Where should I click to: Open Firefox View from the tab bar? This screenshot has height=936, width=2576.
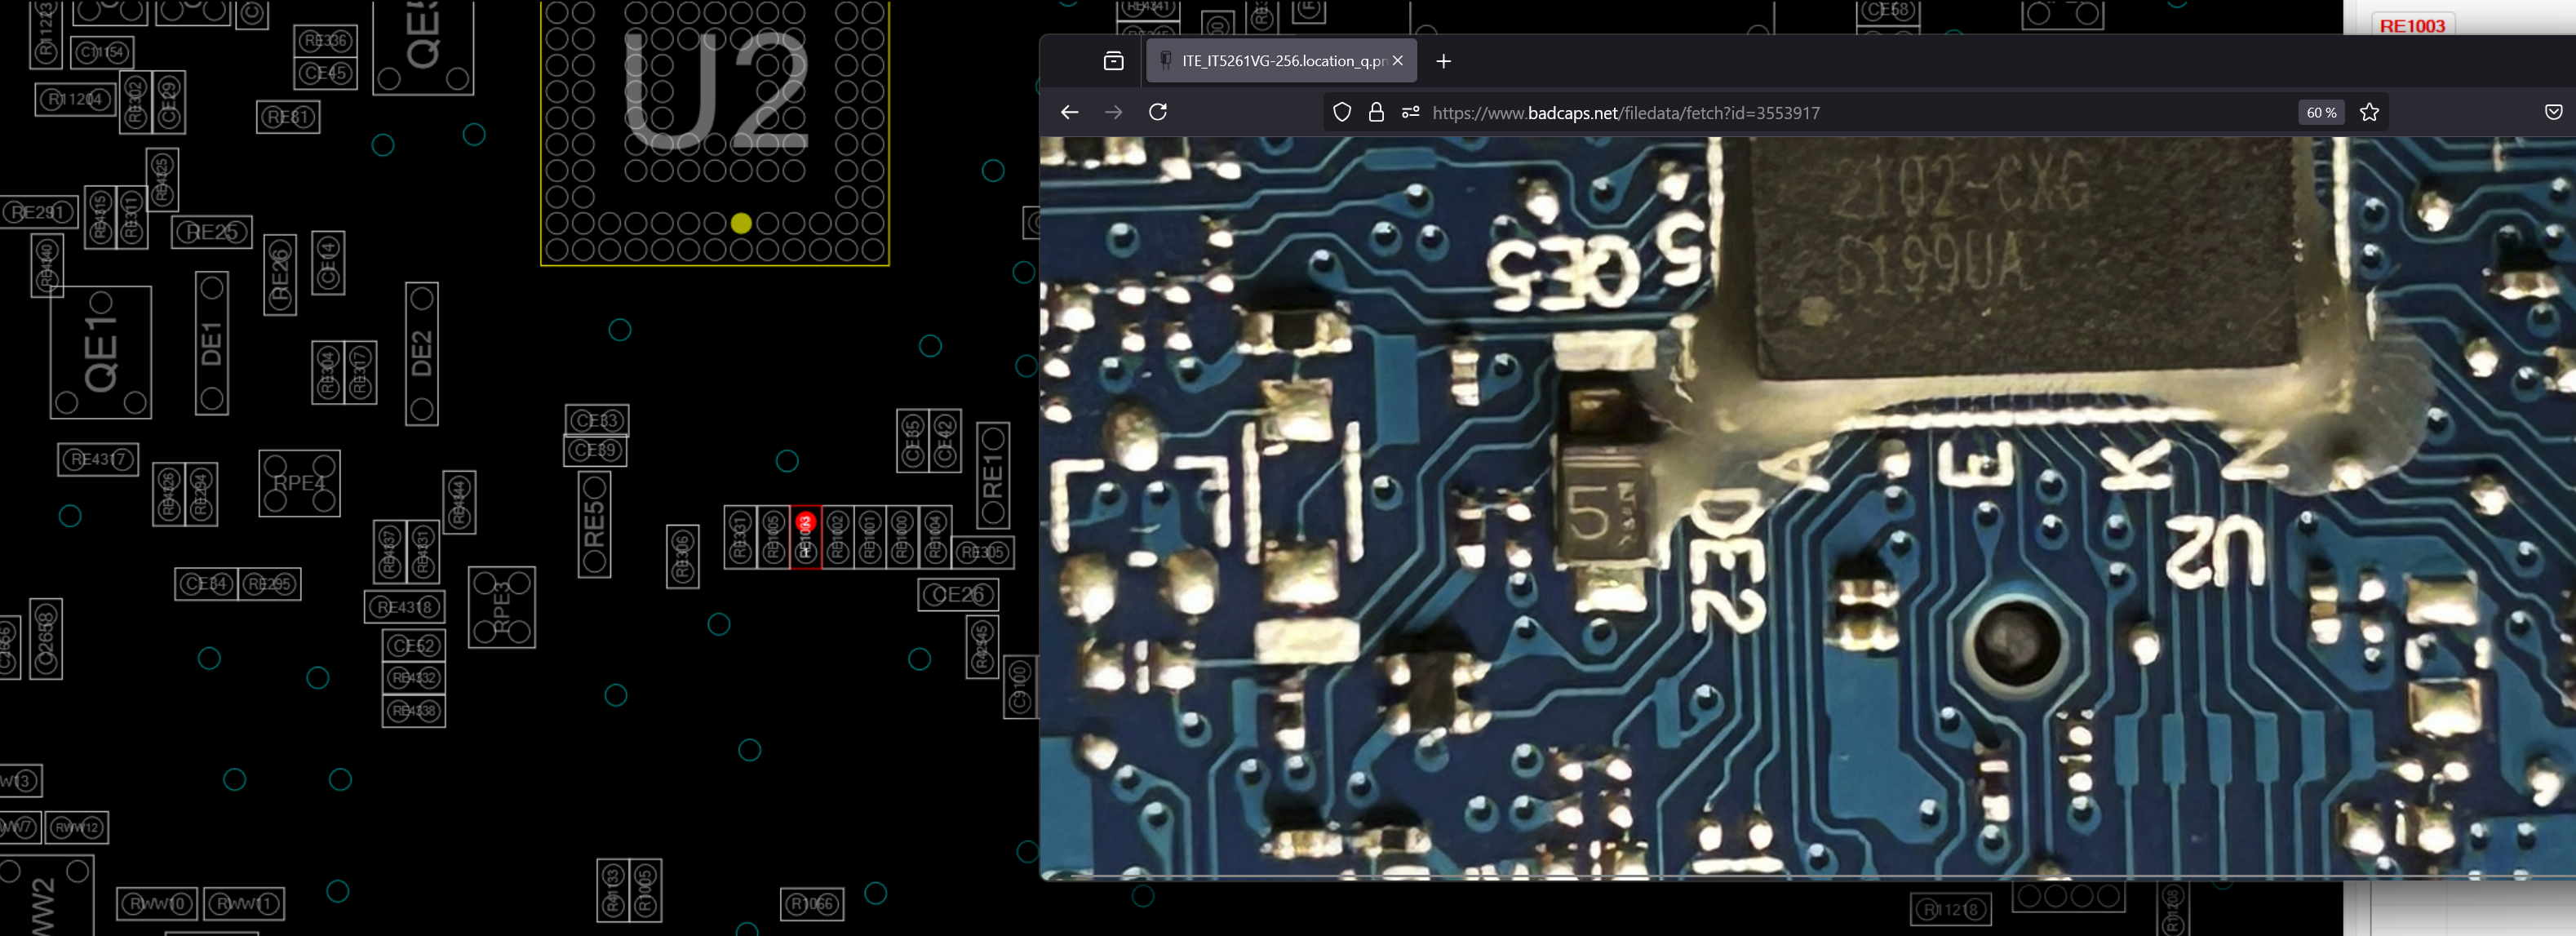point(1113,61)
